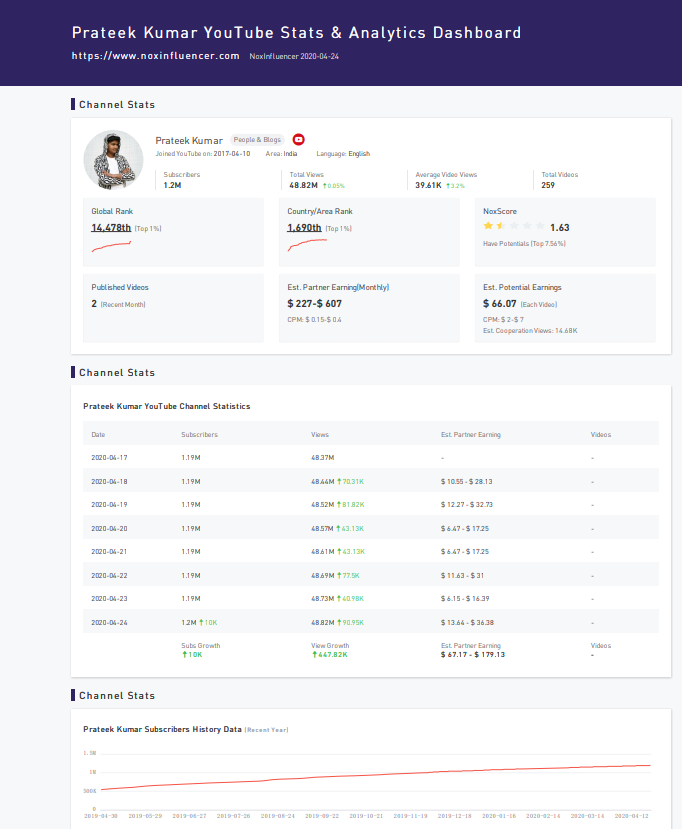Click the red subscribers history line

tap(375, 776)
